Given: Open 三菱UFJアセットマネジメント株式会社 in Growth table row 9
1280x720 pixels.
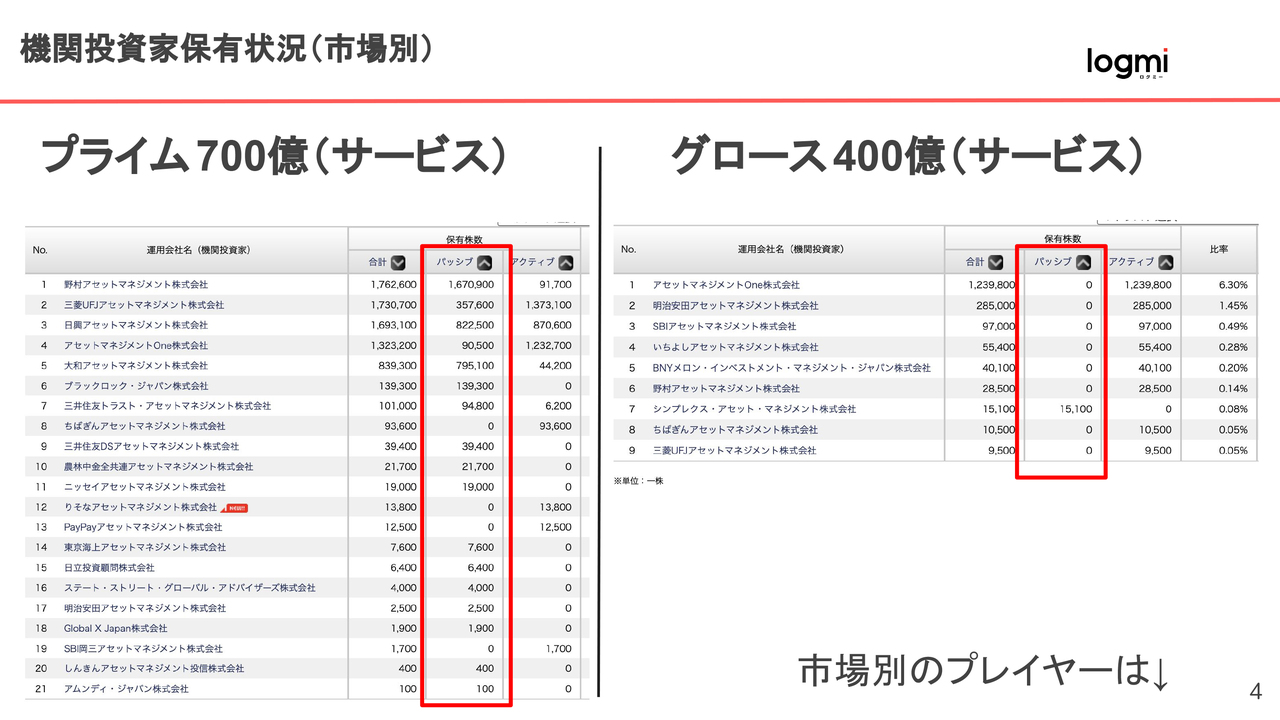Looking at the screenshot, I should click(x=734, y=450).
